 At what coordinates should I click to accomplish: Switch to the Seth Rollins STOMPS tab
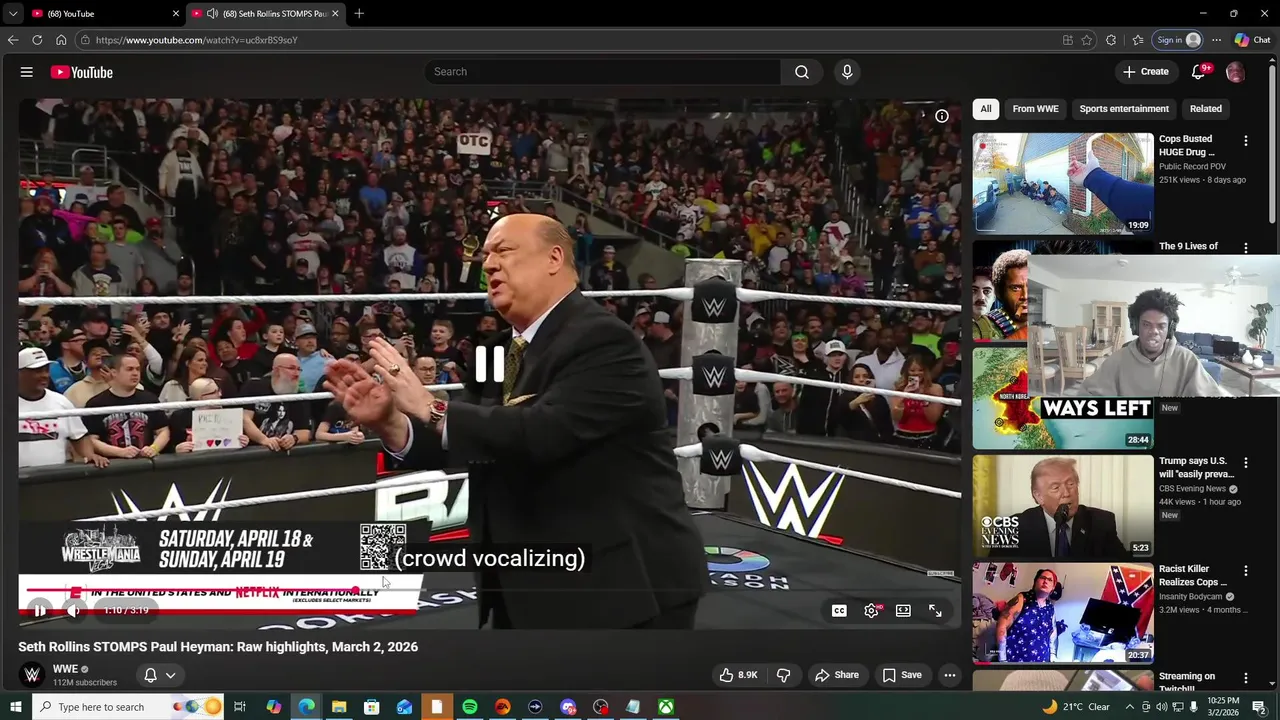[265, 13]
